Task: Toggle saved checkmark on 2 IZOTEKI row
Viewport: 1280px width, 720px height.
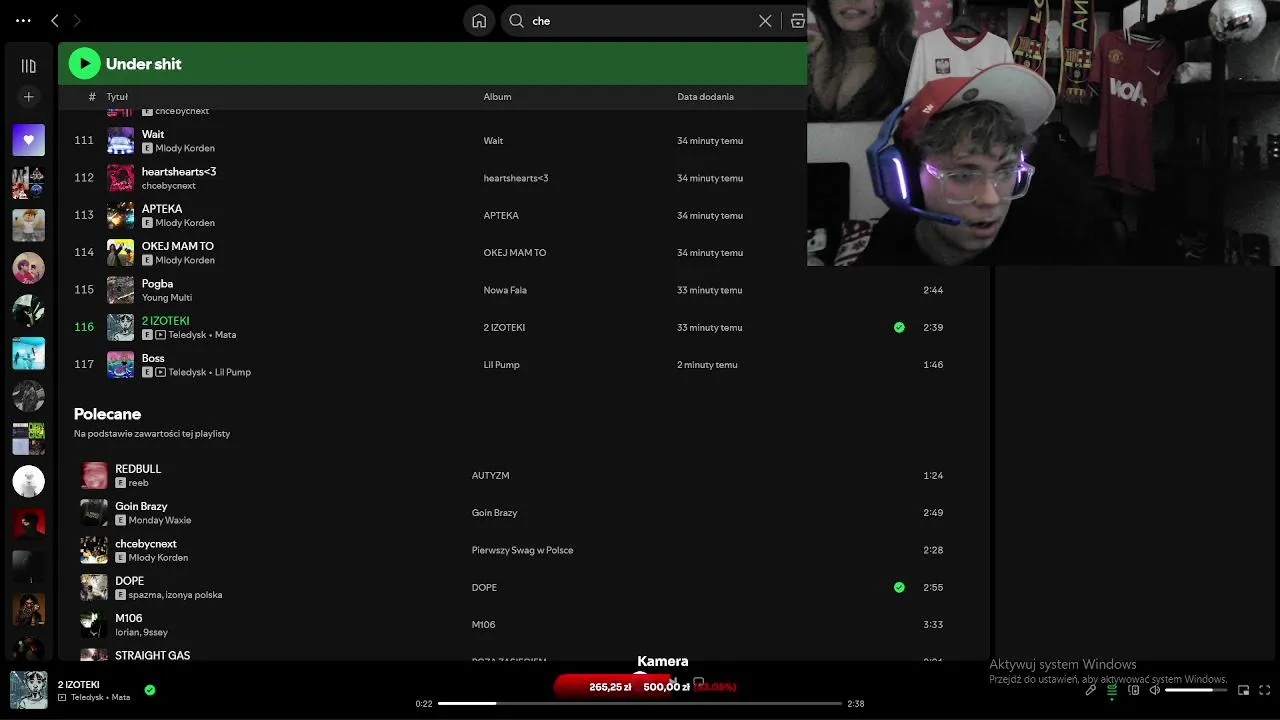Action: click(x=899, y=327)
